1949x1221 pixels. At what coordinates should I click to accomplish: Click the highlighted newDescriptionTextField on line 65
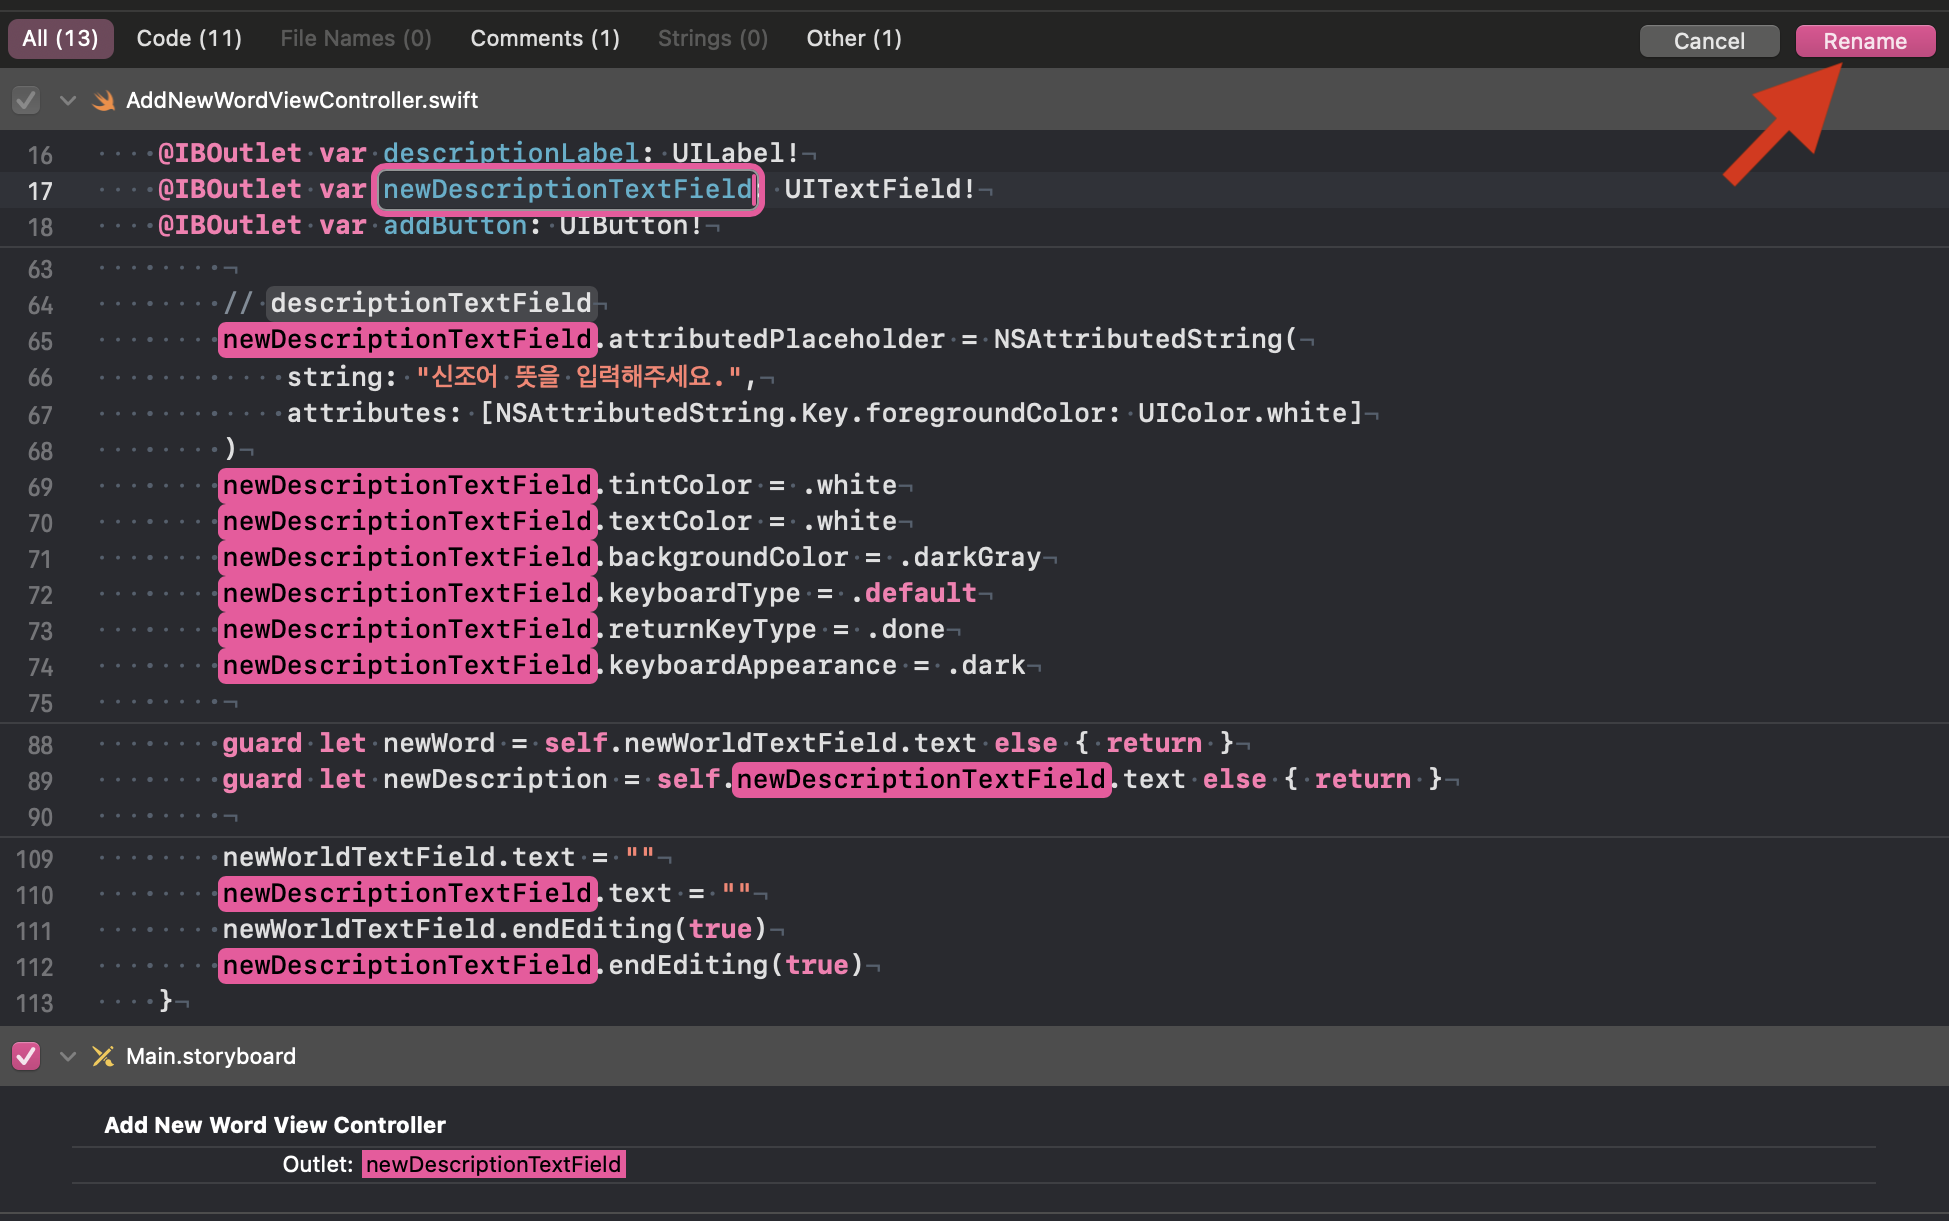[x=407, y=339]
